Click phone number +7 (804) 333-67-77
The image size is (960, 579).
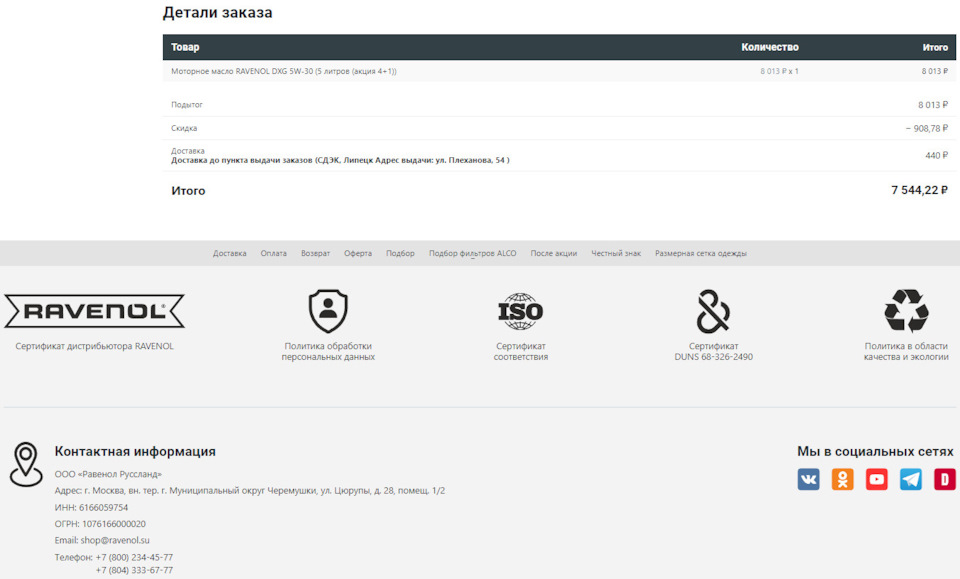tap(134, 570)
